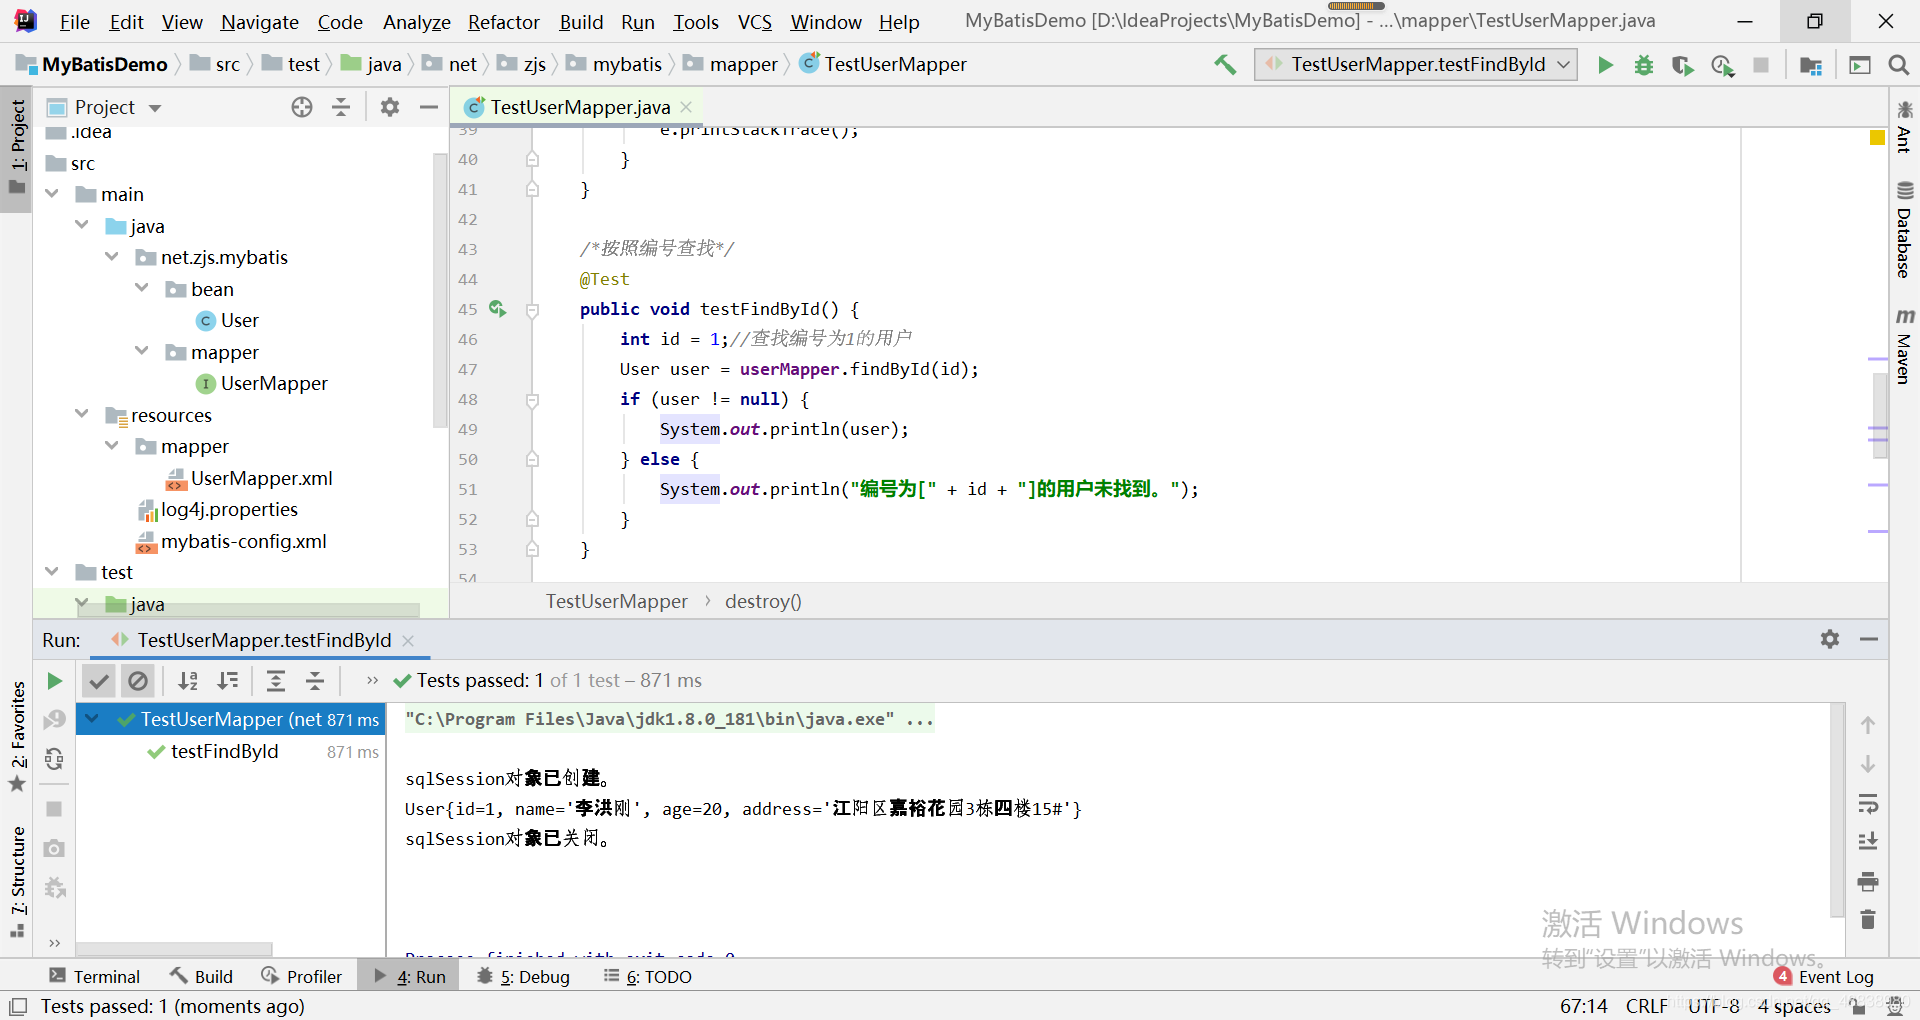Expand all test results icon
1920x1020 pixels.
(x=276, y=681)
